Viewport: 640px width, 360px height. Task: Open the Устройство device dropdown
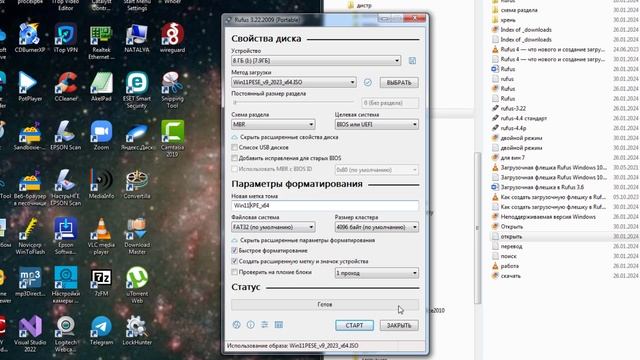pos(316,61)
